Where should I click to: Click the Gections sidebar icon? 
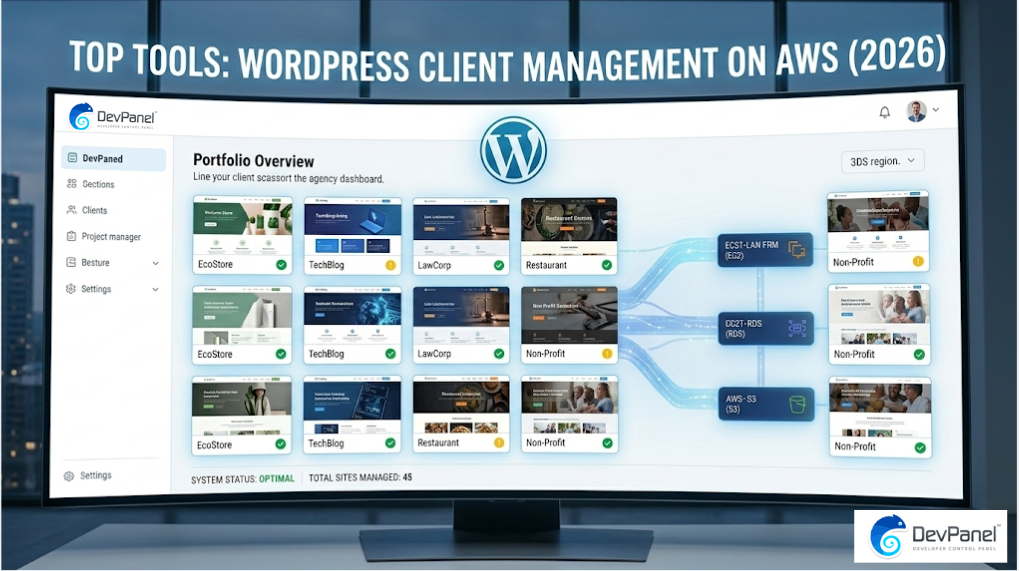pyautogui.click(x=71, y=184)
